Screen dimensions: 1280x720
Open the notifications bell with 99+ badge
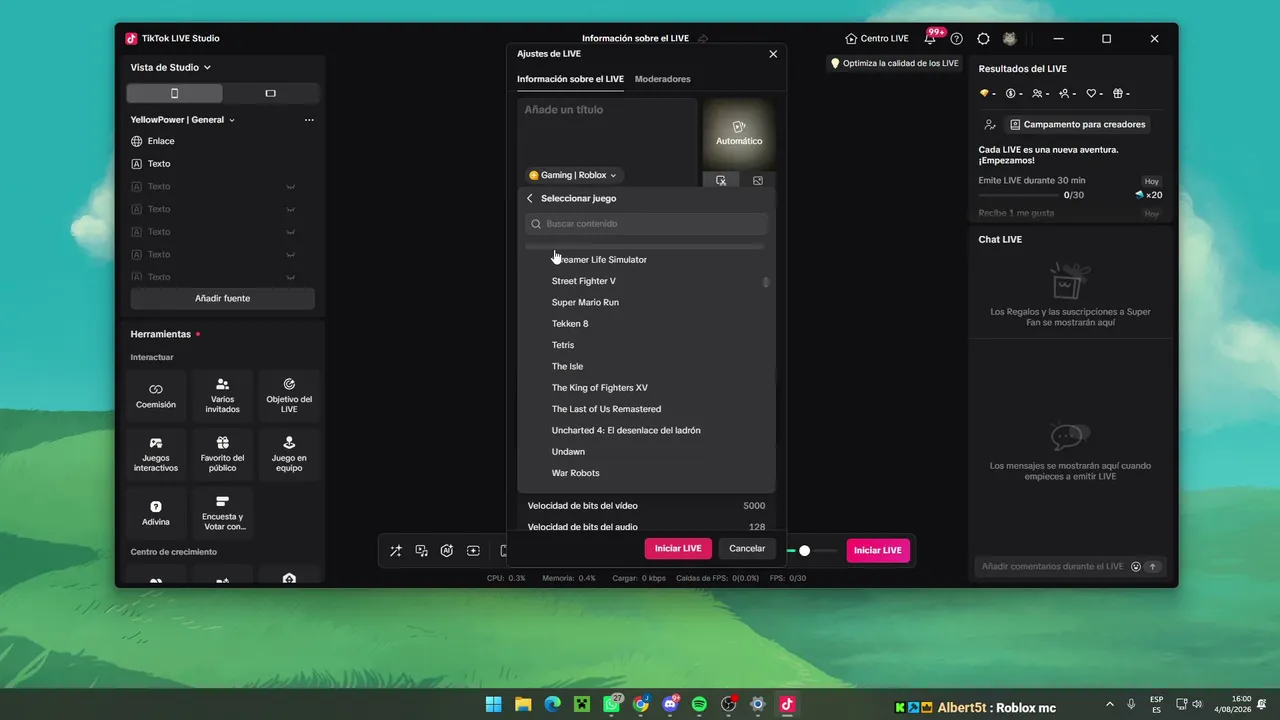tap(930, 38)
